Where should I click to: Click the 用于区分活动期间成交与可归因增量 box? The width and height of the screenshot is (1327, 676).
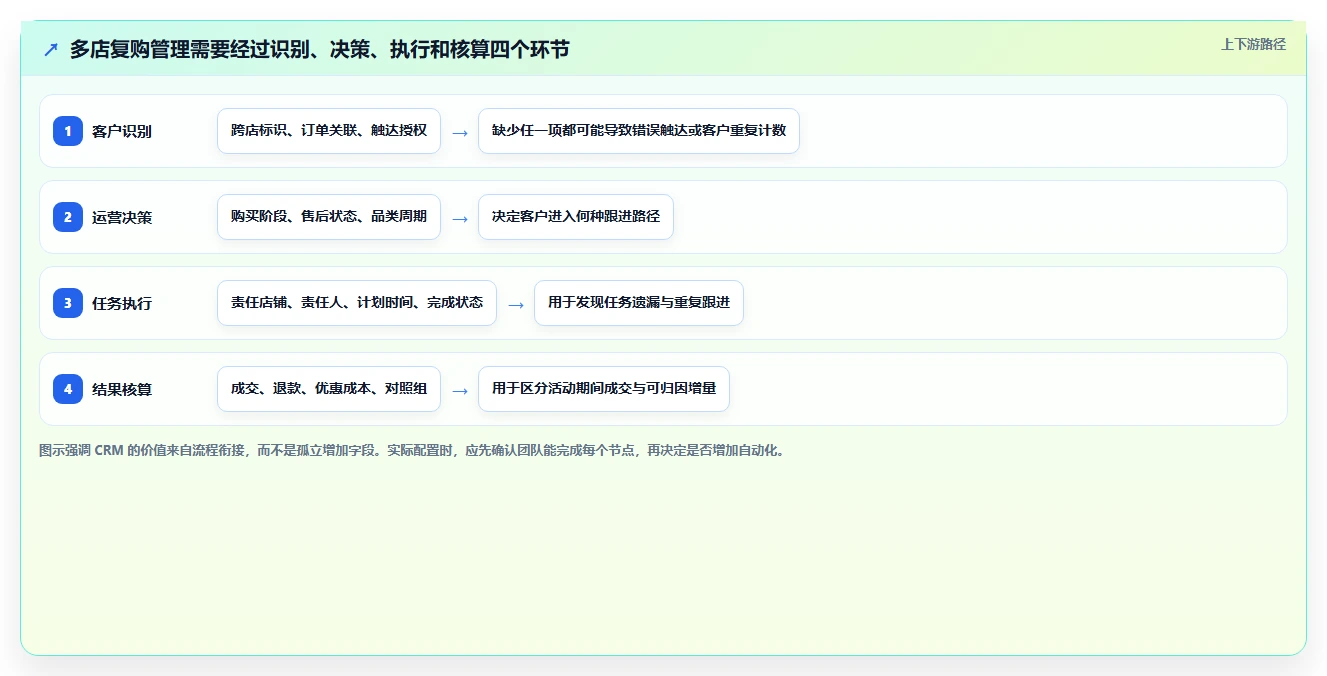pos(604,389)
